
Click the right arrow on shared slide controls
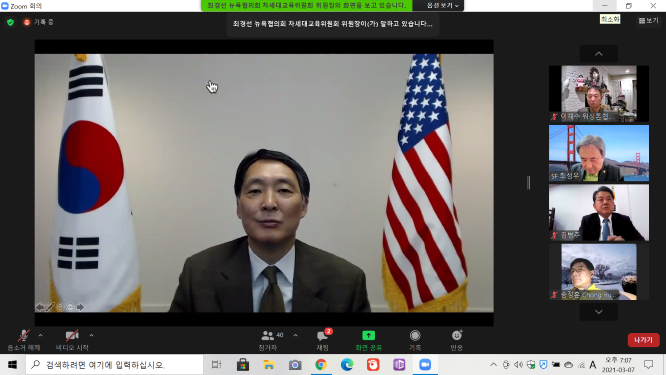coord(80,307)
